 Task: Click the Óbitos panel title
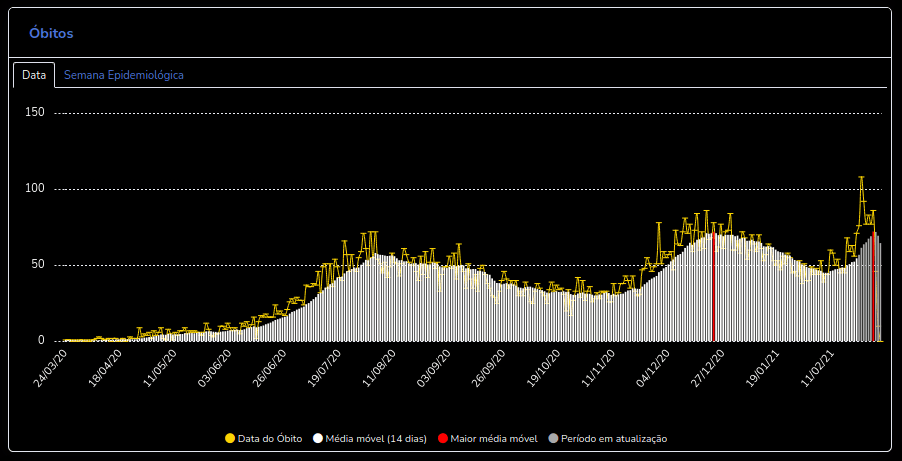coord(51,33)
